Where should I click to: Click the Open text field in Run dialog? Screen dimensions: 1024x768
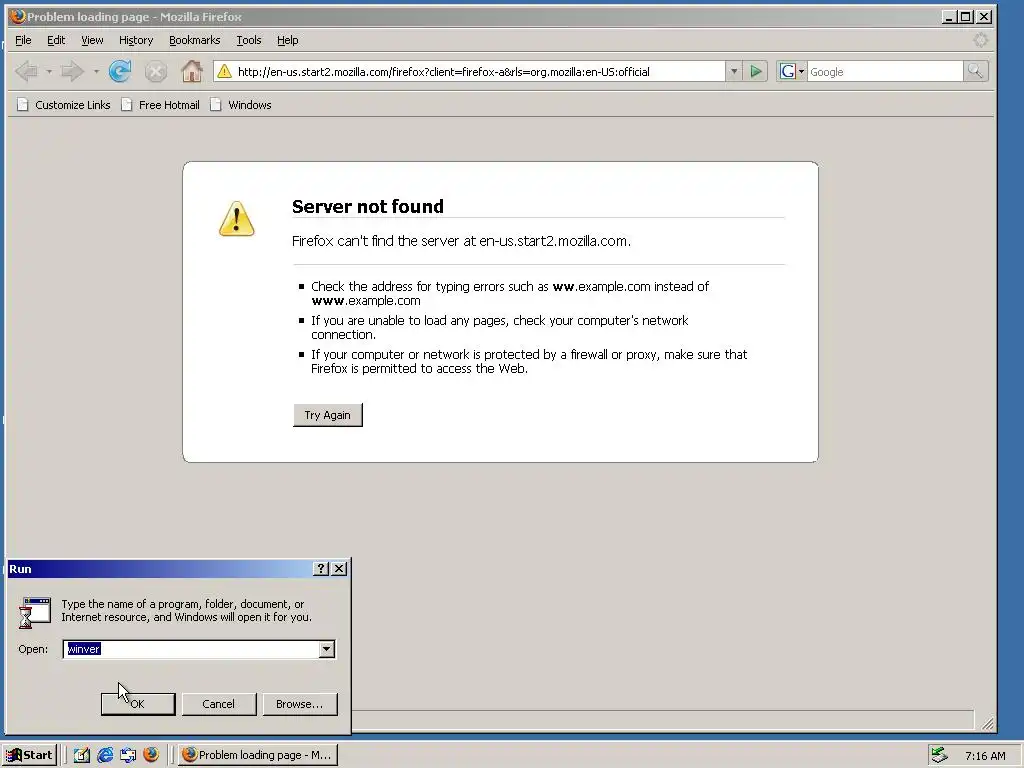(191, 649)
